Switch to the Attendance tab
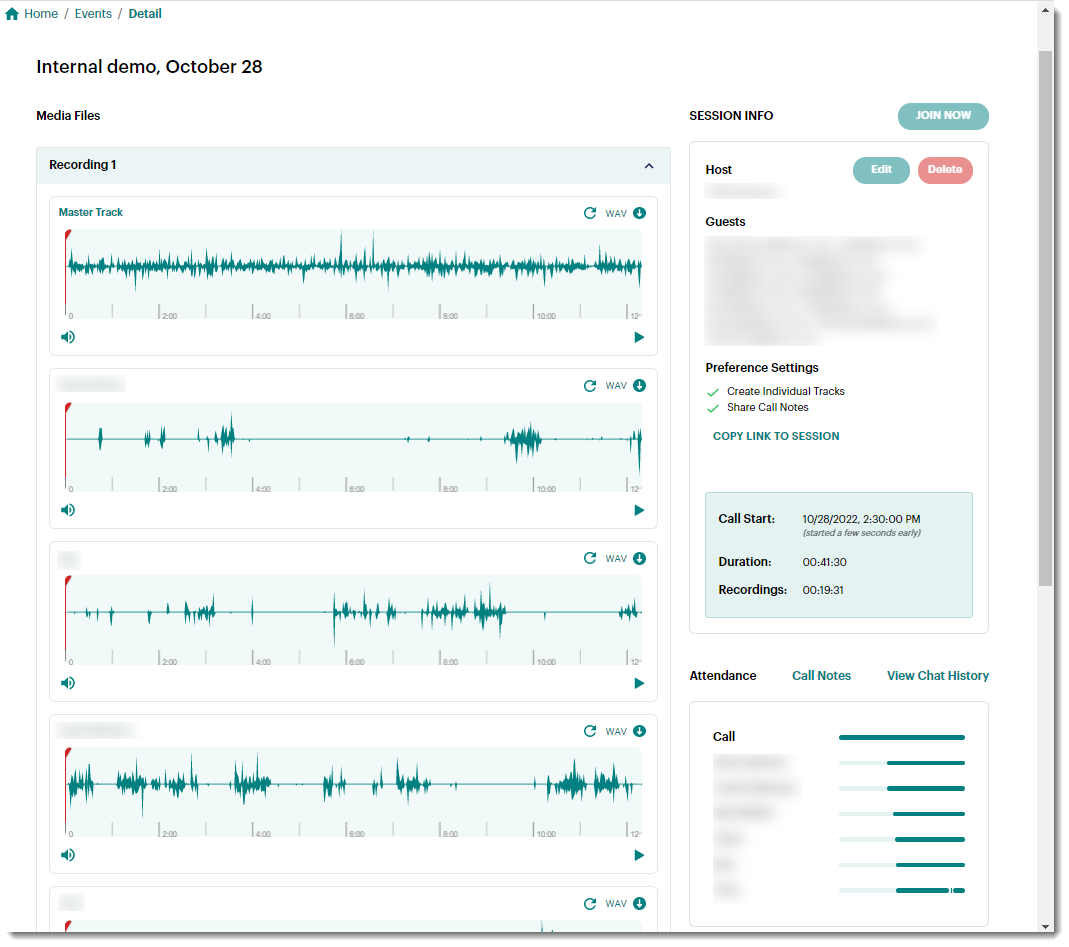Image resolution: width=1069 pixels, height=947 pixels. pyautogui.click(x=723, y=676)
